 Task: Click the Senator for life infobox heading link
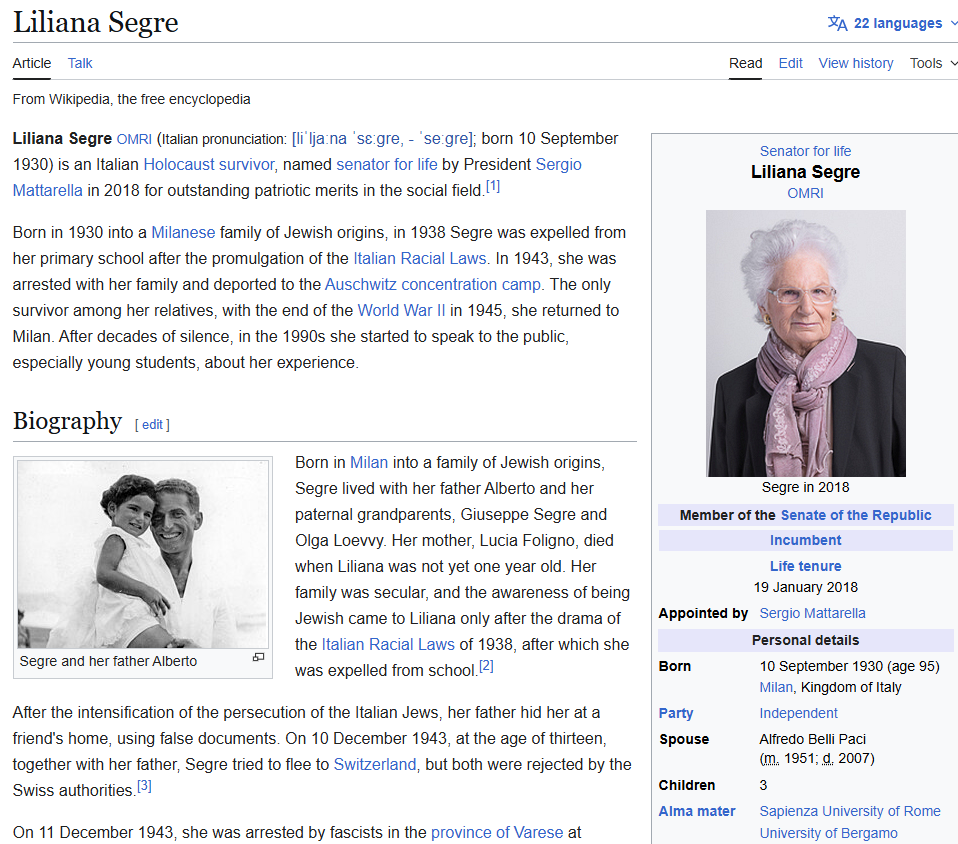click(x=805, y=151)
